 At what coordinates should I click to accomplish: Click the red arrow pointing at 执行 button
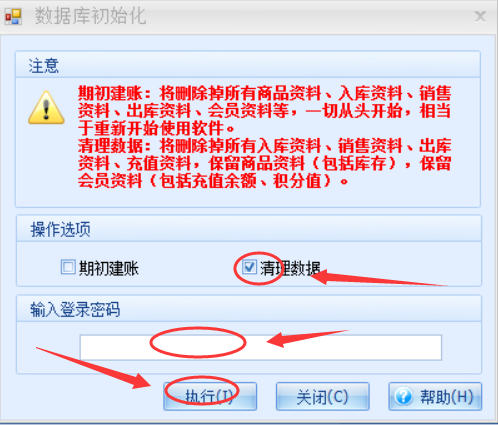click(x=93, y=367)
